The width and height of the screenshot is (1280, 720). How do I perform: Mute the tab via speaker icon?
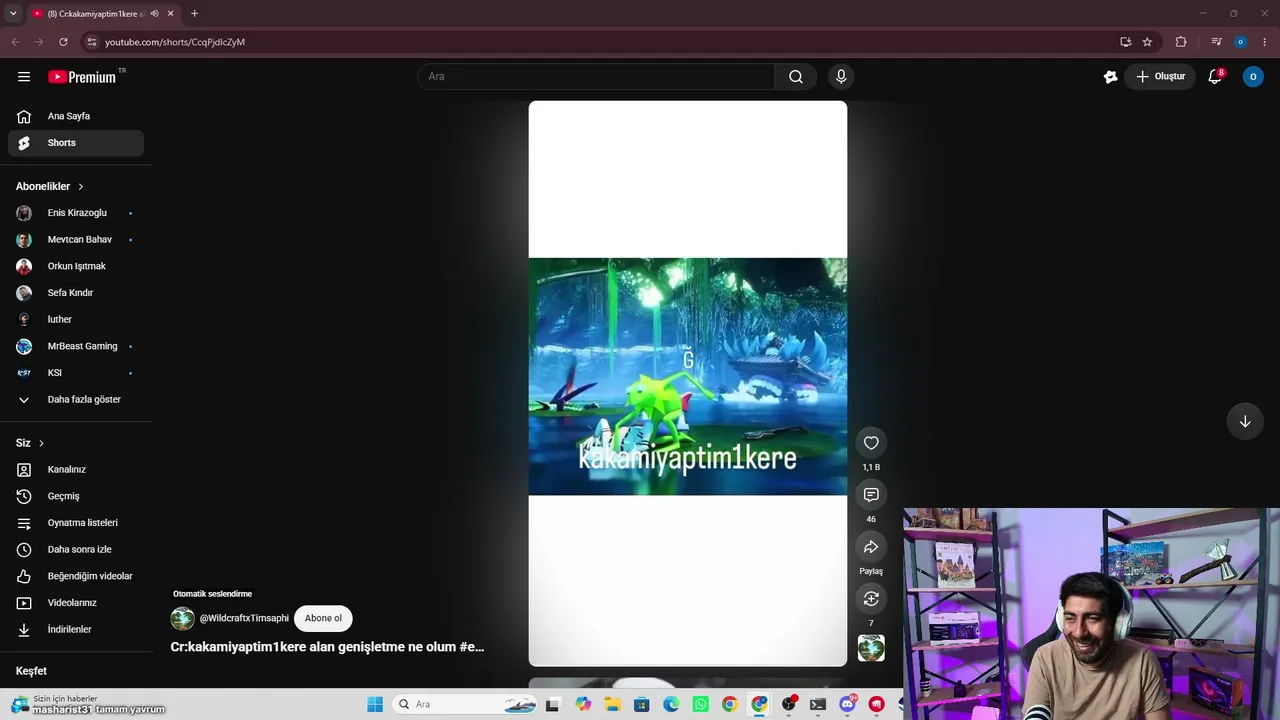click(x=154, y=14)
